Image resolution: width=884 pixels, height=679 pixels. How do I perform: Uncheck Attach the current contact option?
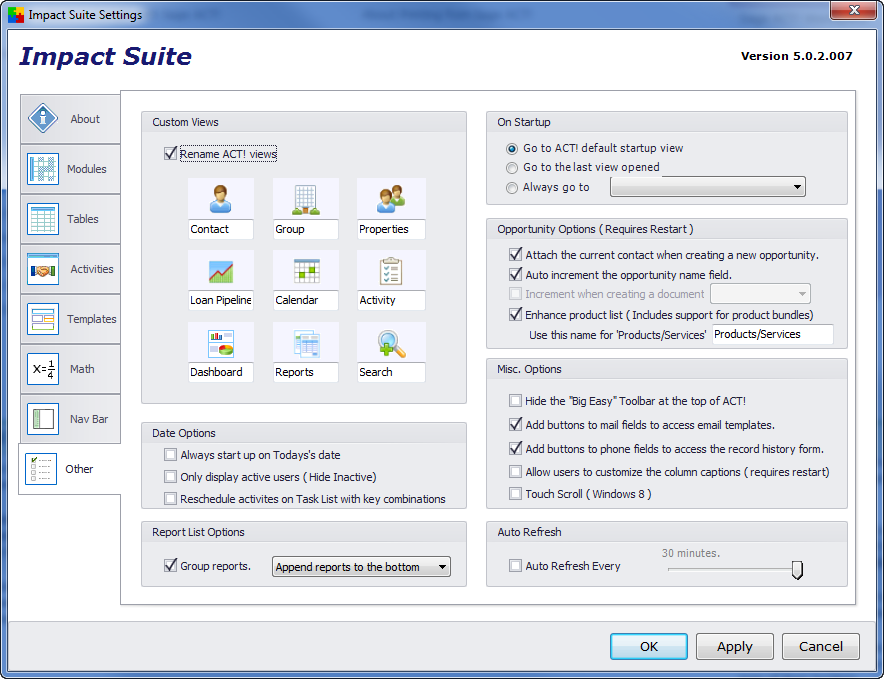click(515, 254)
